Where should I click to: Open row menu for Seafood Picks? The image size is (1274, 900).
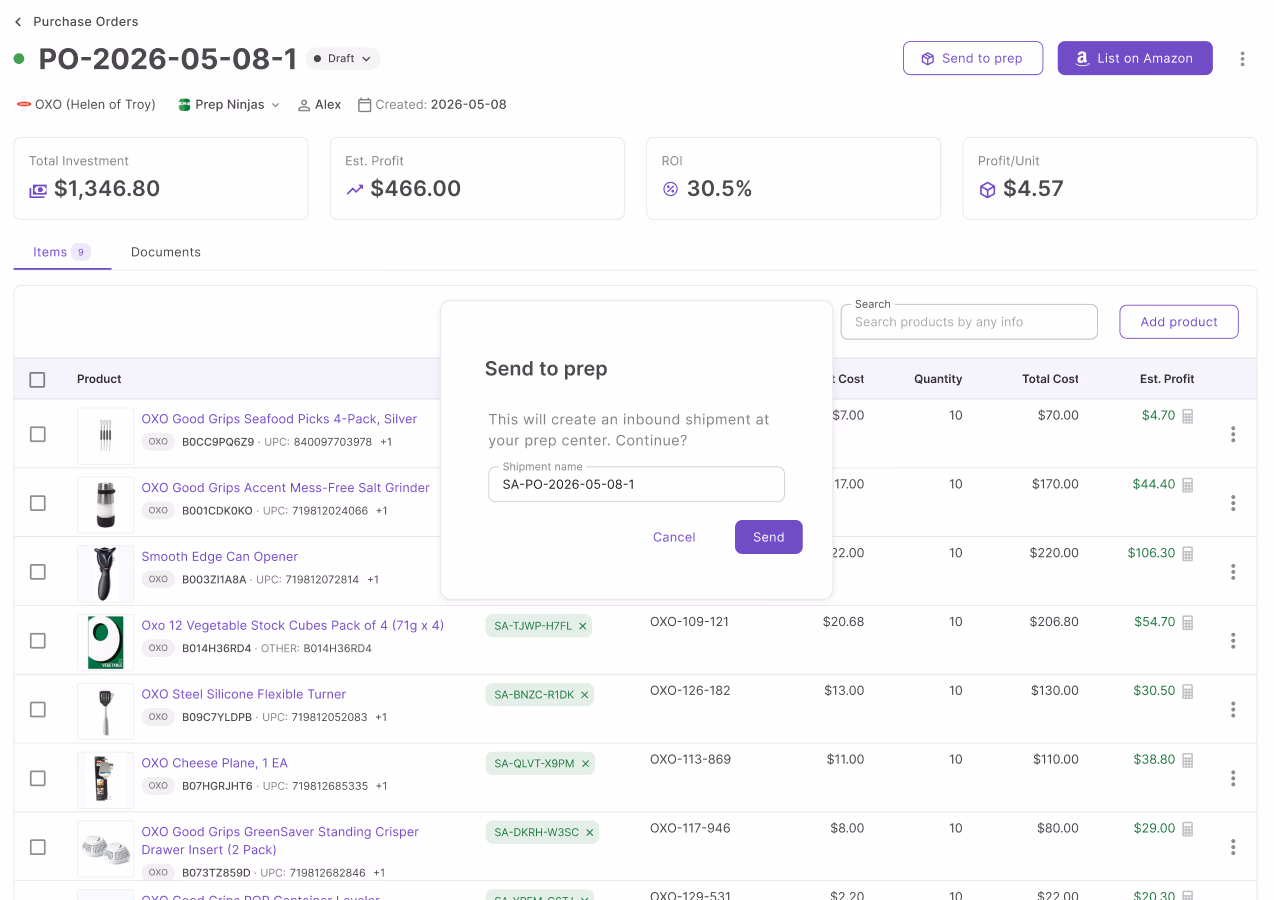pos(1233,434)
